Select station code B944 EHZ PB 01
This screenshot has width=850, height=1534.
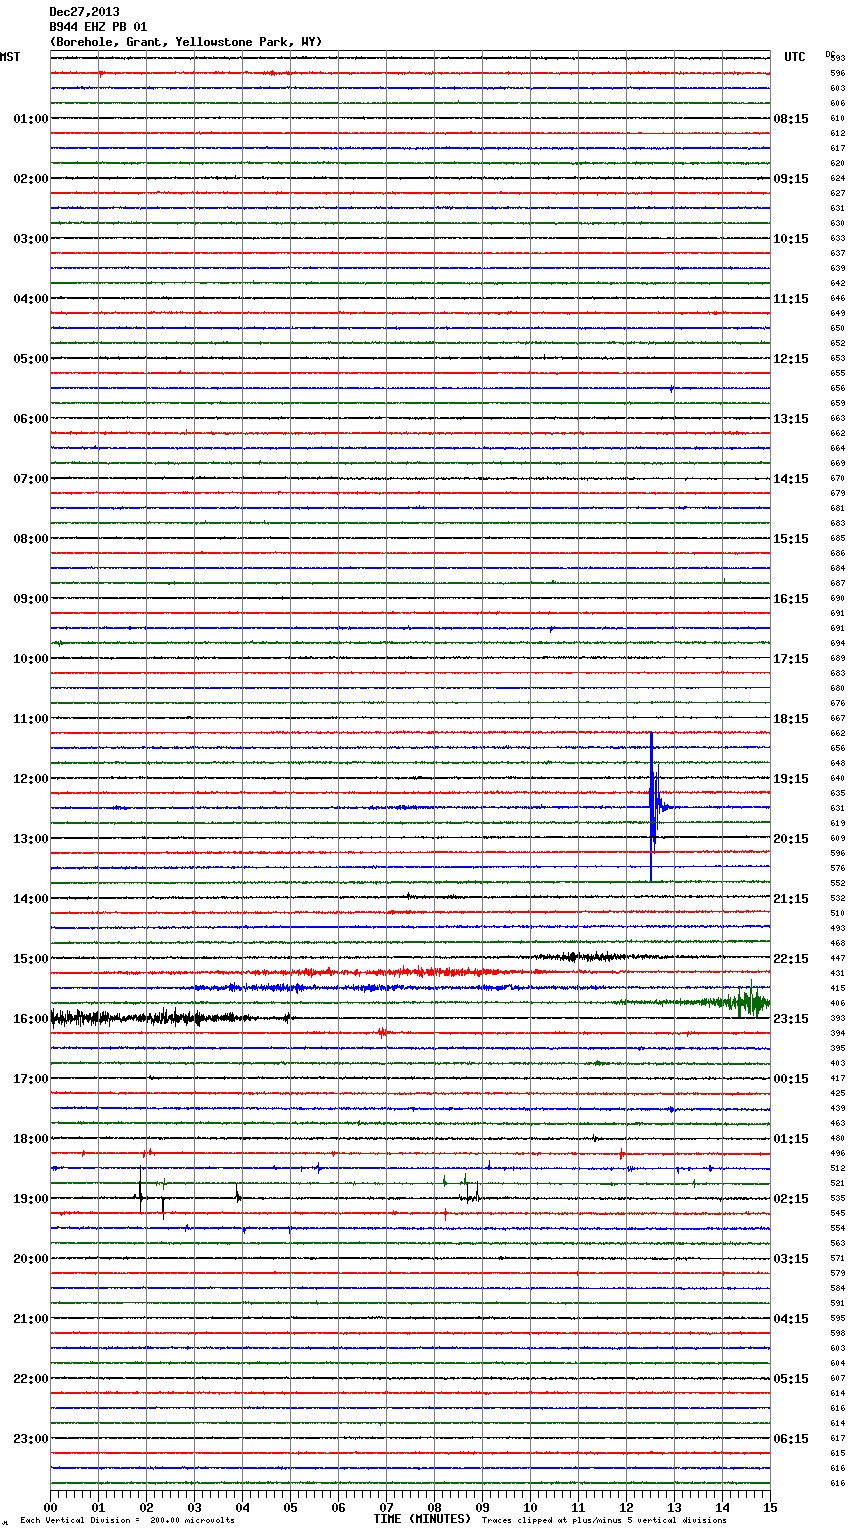(98, 27)
